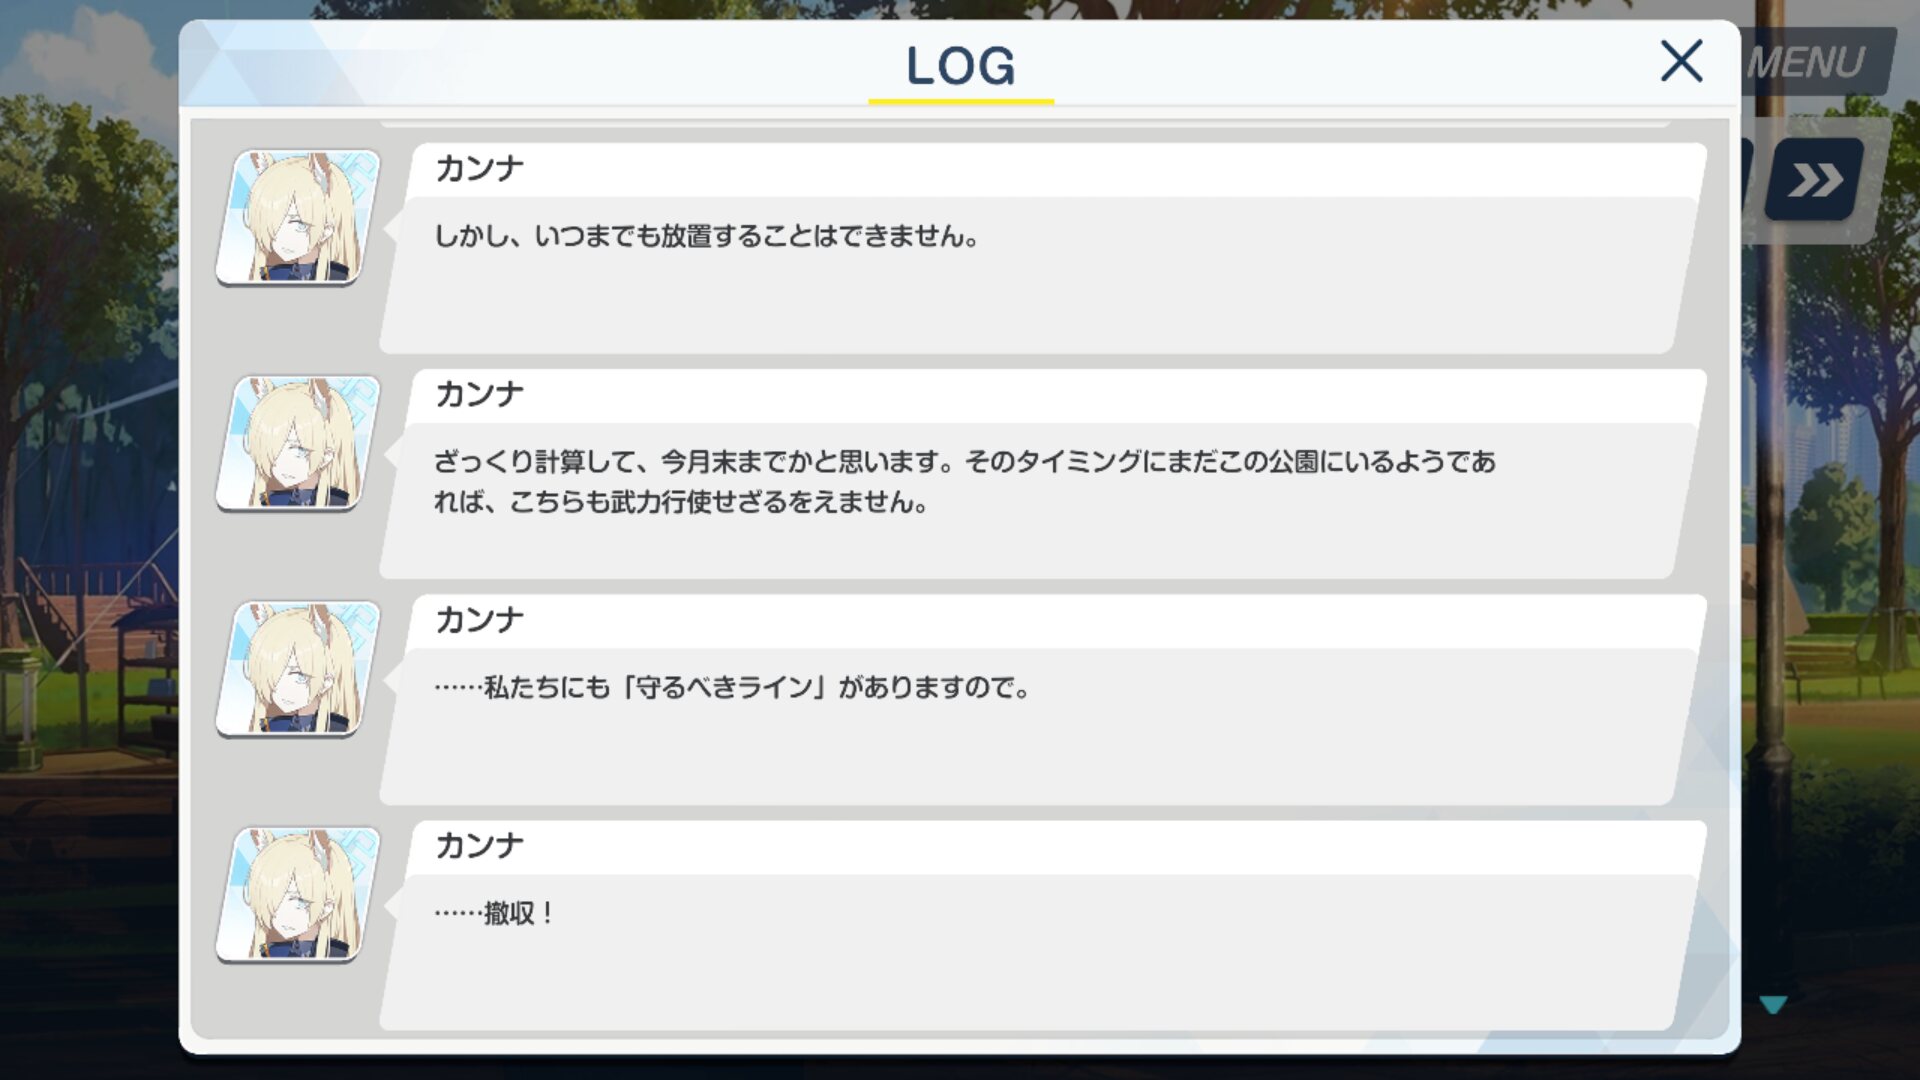
Task: Tap Kanna's avatar beside the 今月末 message
Action: [298, 443]
